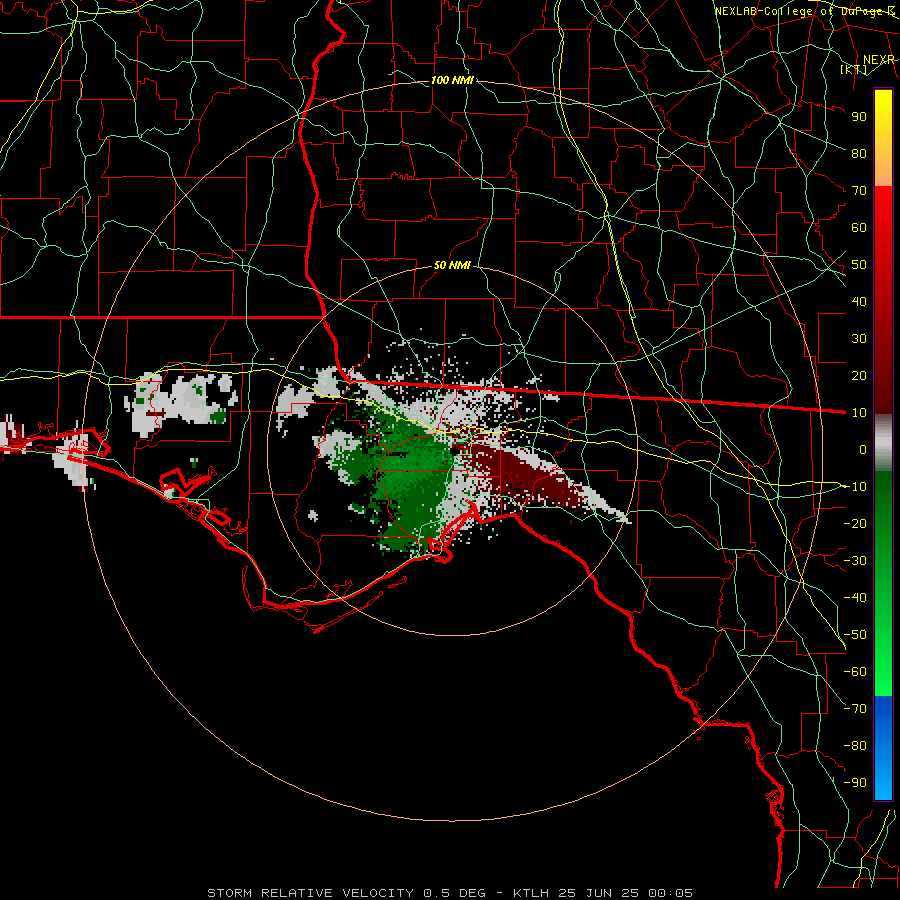Click the -20 scale label
The height and width of the screenshot is (900, 900).
click(855, 523)
